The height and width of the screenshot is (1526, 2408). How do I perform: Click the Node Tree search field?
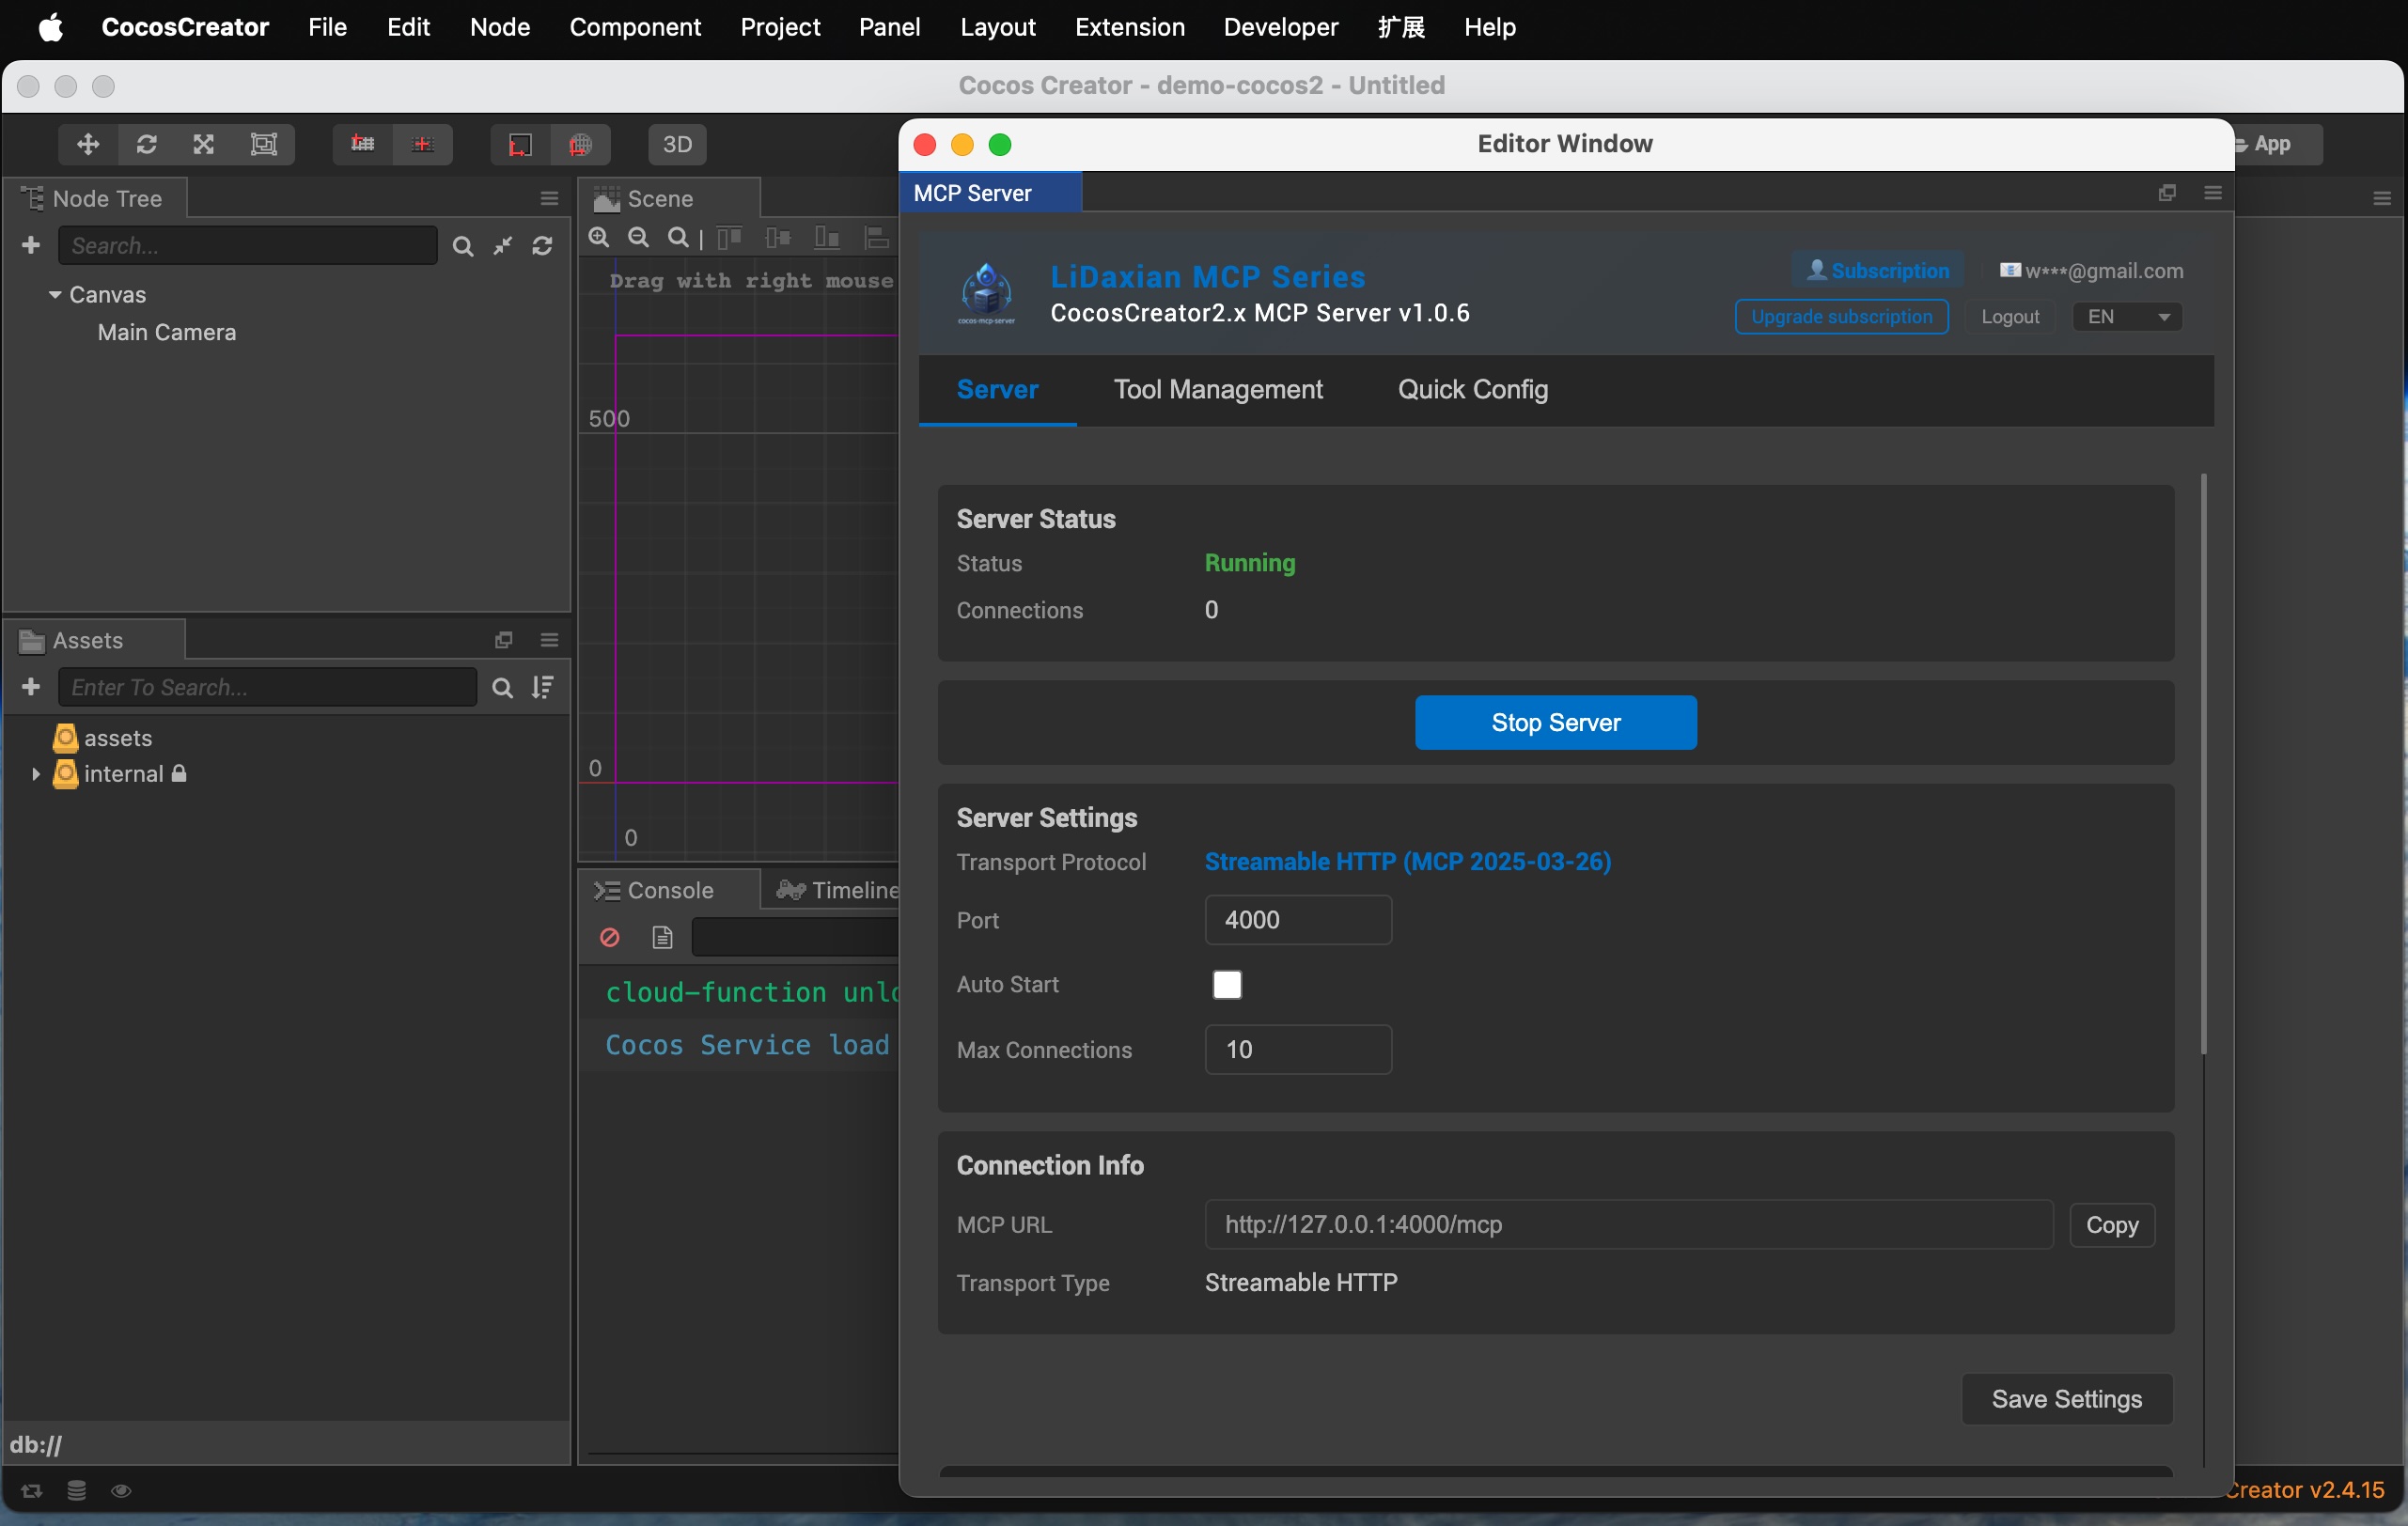[x=248, y=246]
